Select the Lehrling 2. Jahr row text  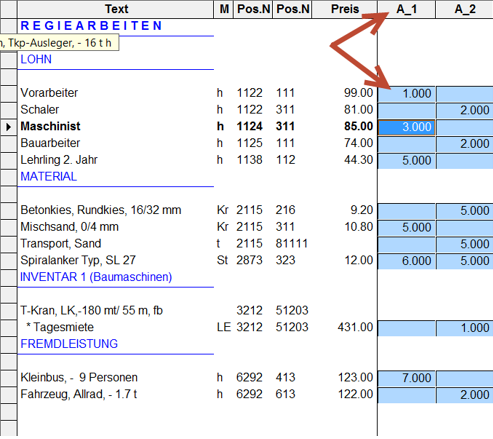tap(59, 160)
